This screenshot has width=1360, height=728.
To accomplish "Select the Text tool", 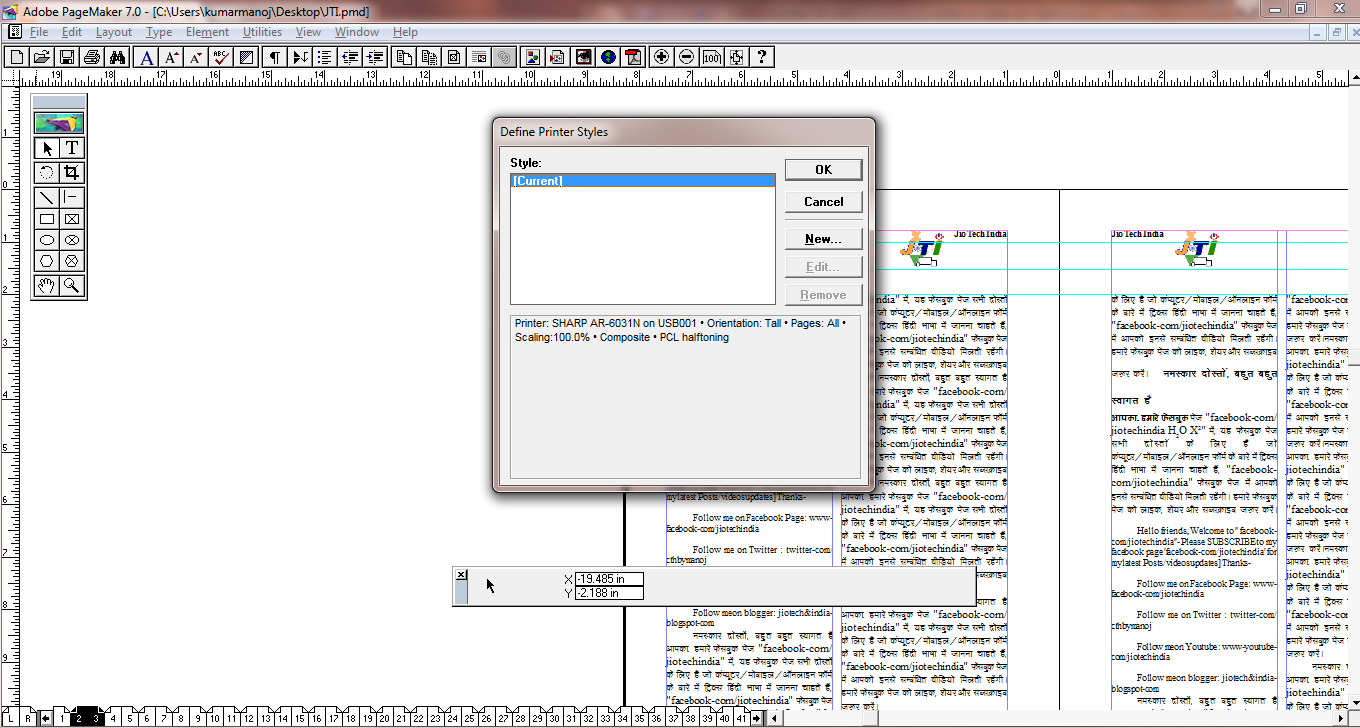I will tap(73, 147).
